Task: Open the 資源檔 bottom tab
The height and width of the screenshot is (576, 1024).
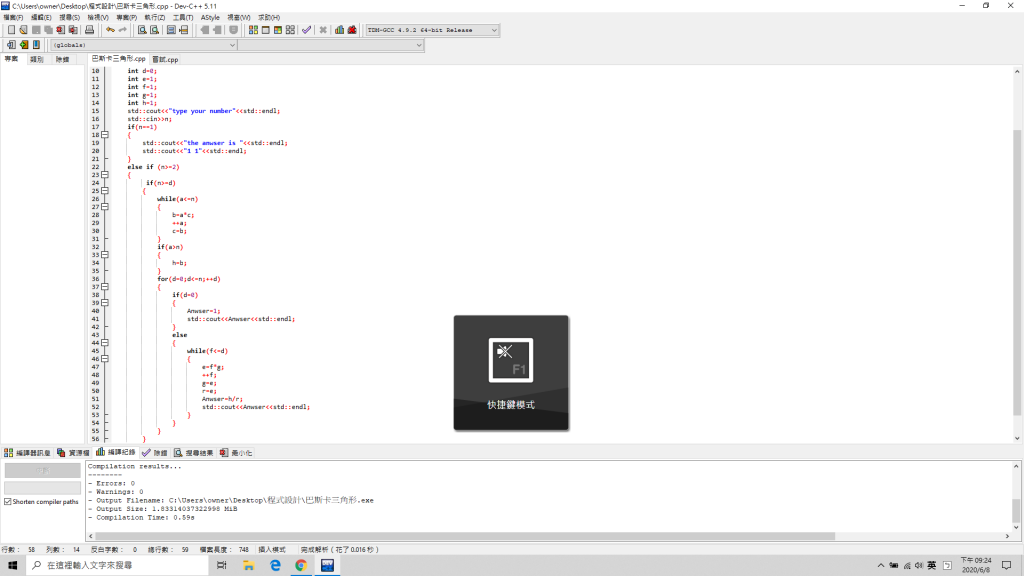Action: pos(73,453)
